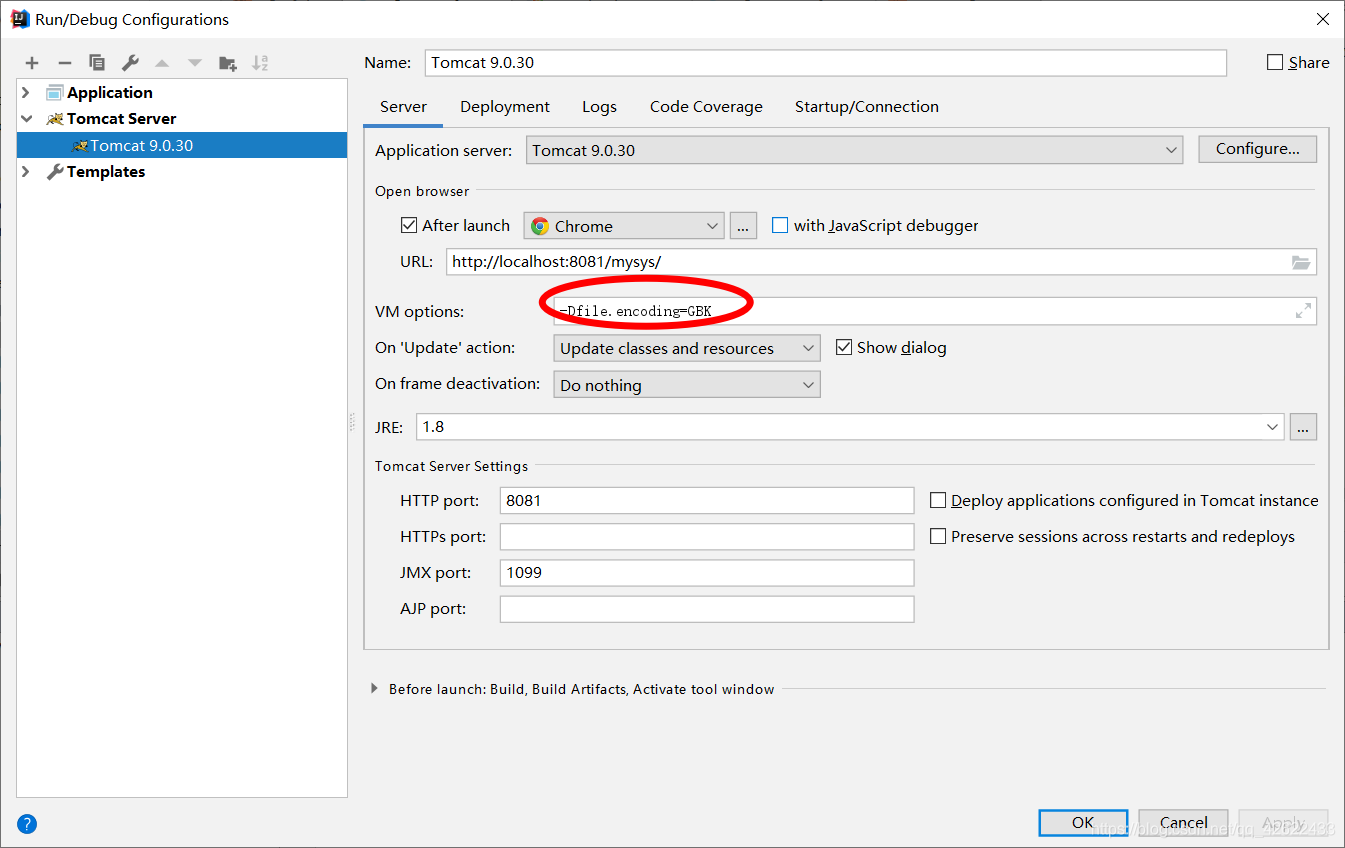This screenshot has width=1345, height=848.
Task: Click the OK button
Action: coord(1083,823)
